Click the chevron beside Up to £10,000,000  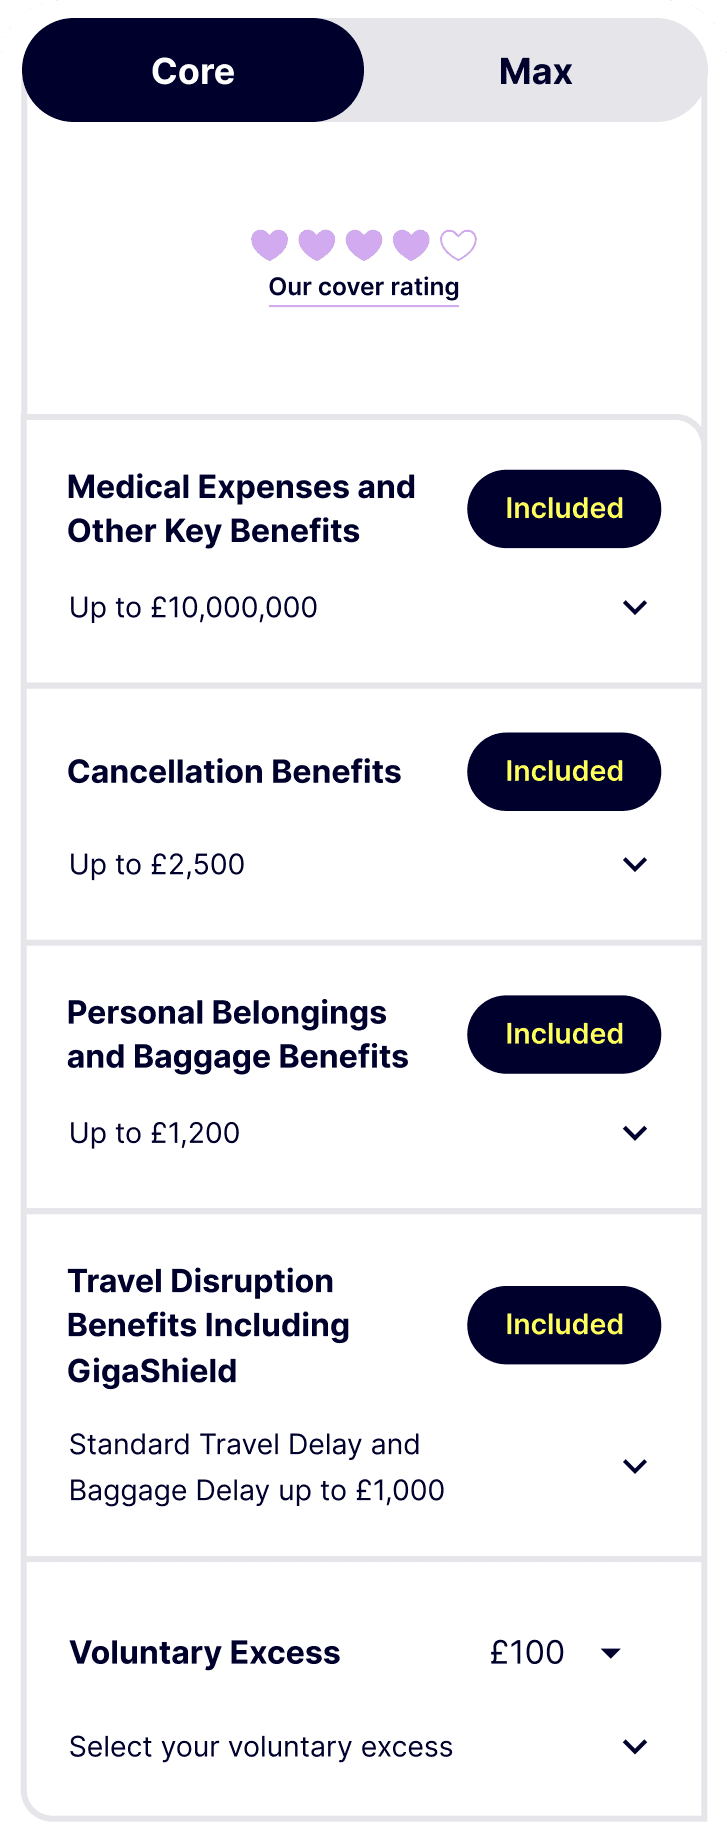635,607
